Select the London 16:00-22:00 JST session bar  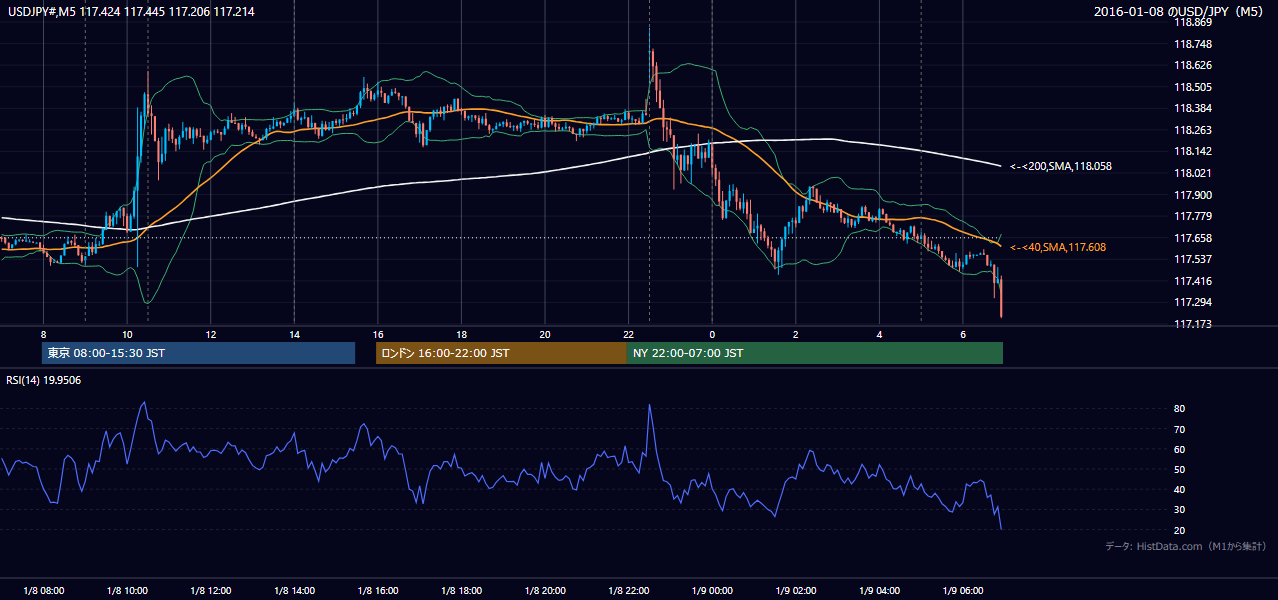[501, 353]
